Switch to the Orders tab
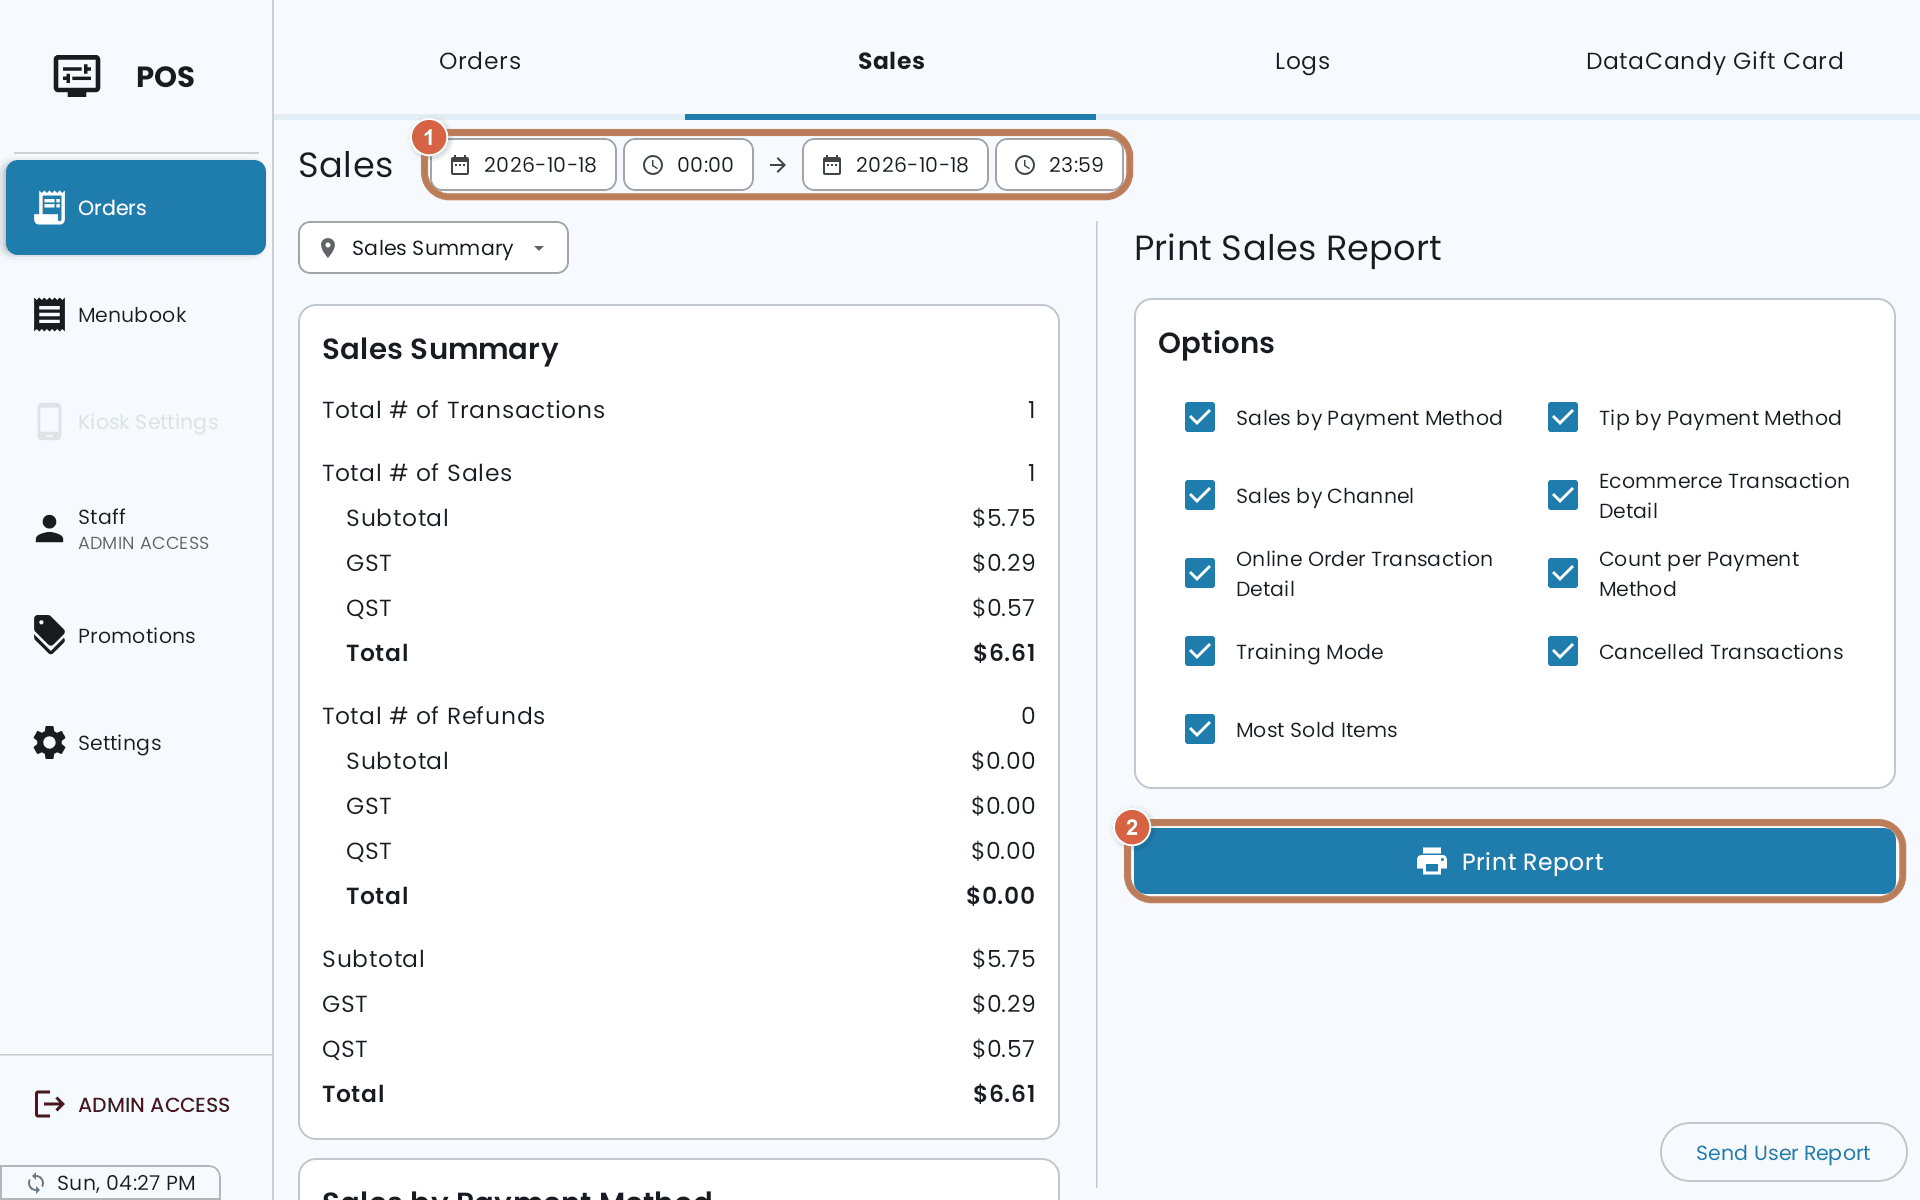The width and height of the screenshot is (1920, 1200). (x=480, y=61)
